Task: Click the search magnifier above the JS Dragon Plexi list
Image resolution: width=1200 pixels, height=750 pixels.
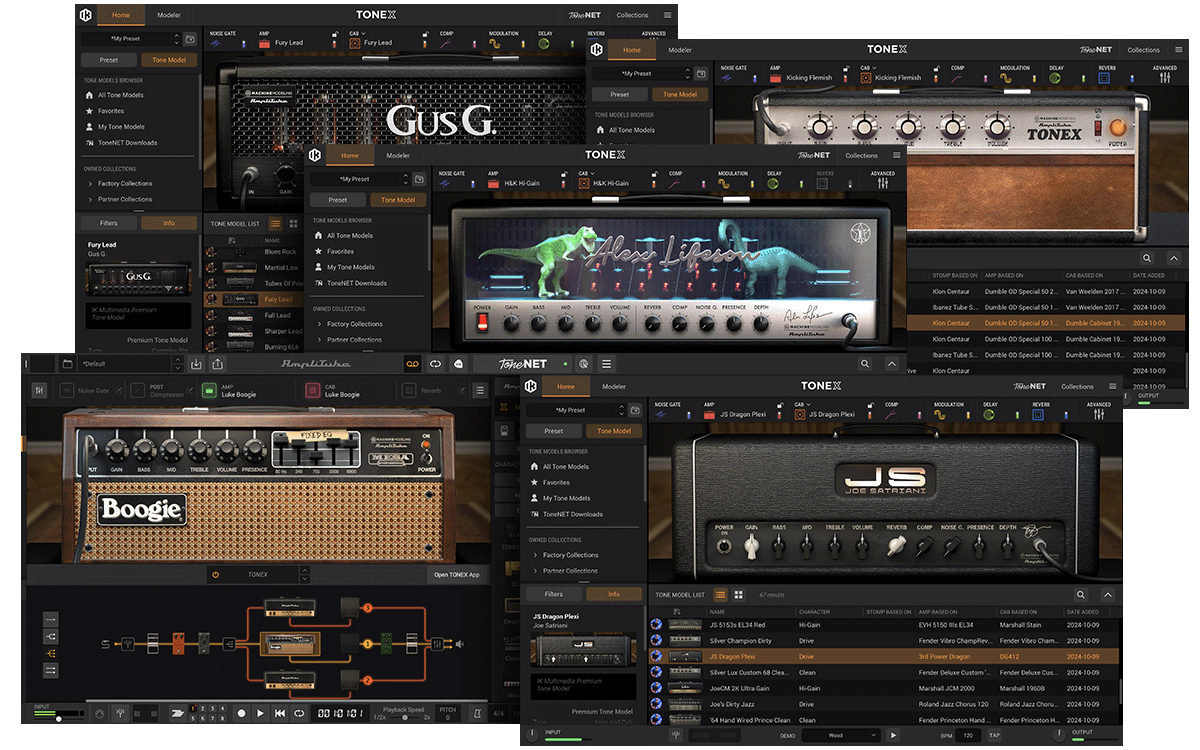Action: click(x=1080, y=595)
